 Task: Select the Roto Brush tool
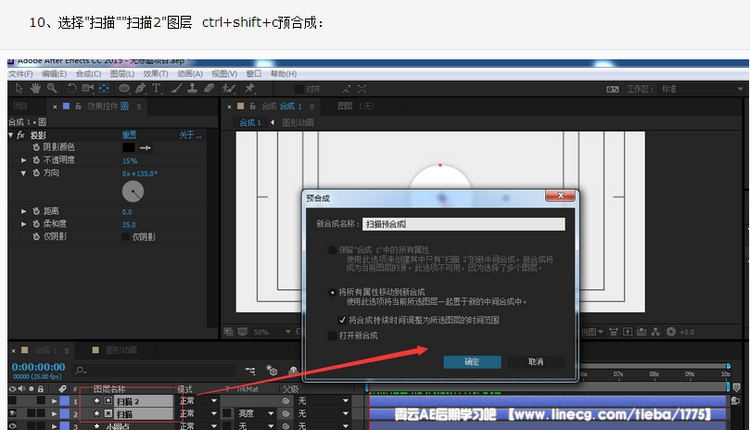click(x=229, y=88)
